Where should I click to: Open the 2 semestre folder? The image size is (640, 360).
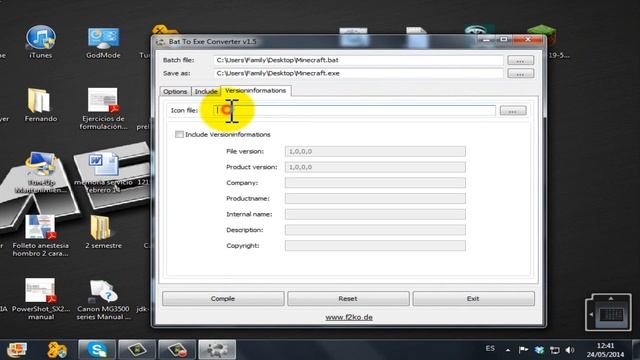tap(103, 232)
